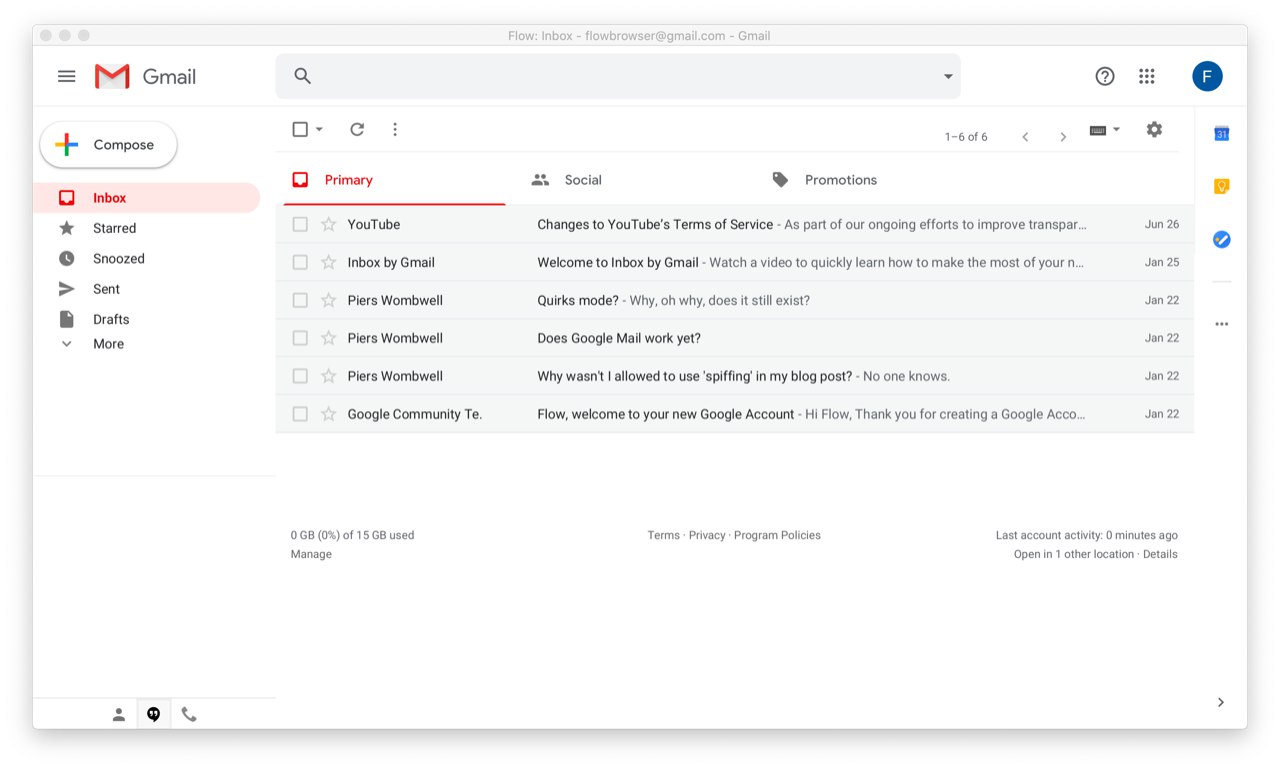Click the 1–6 of 6 counter
This screenshot has height=769, width=1280.
pos(966,137)
